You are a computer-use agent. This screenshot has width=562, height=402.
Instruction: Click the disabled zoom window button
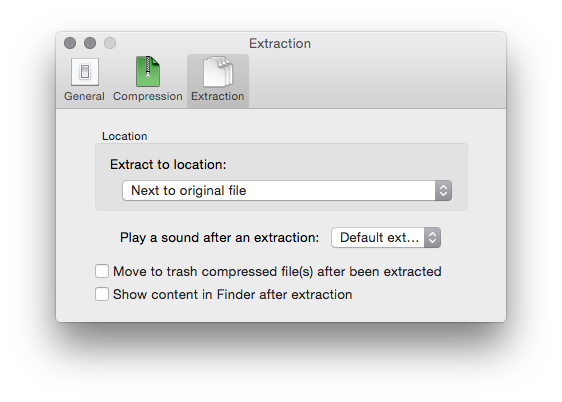(x=110, y=43)
